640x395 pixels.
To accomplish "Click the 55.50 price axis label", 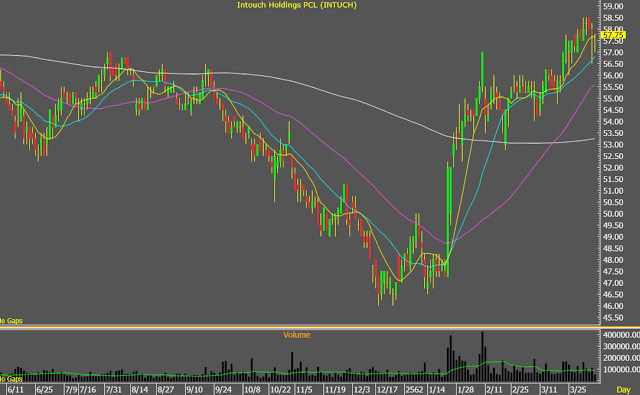I will coord(613,87).
